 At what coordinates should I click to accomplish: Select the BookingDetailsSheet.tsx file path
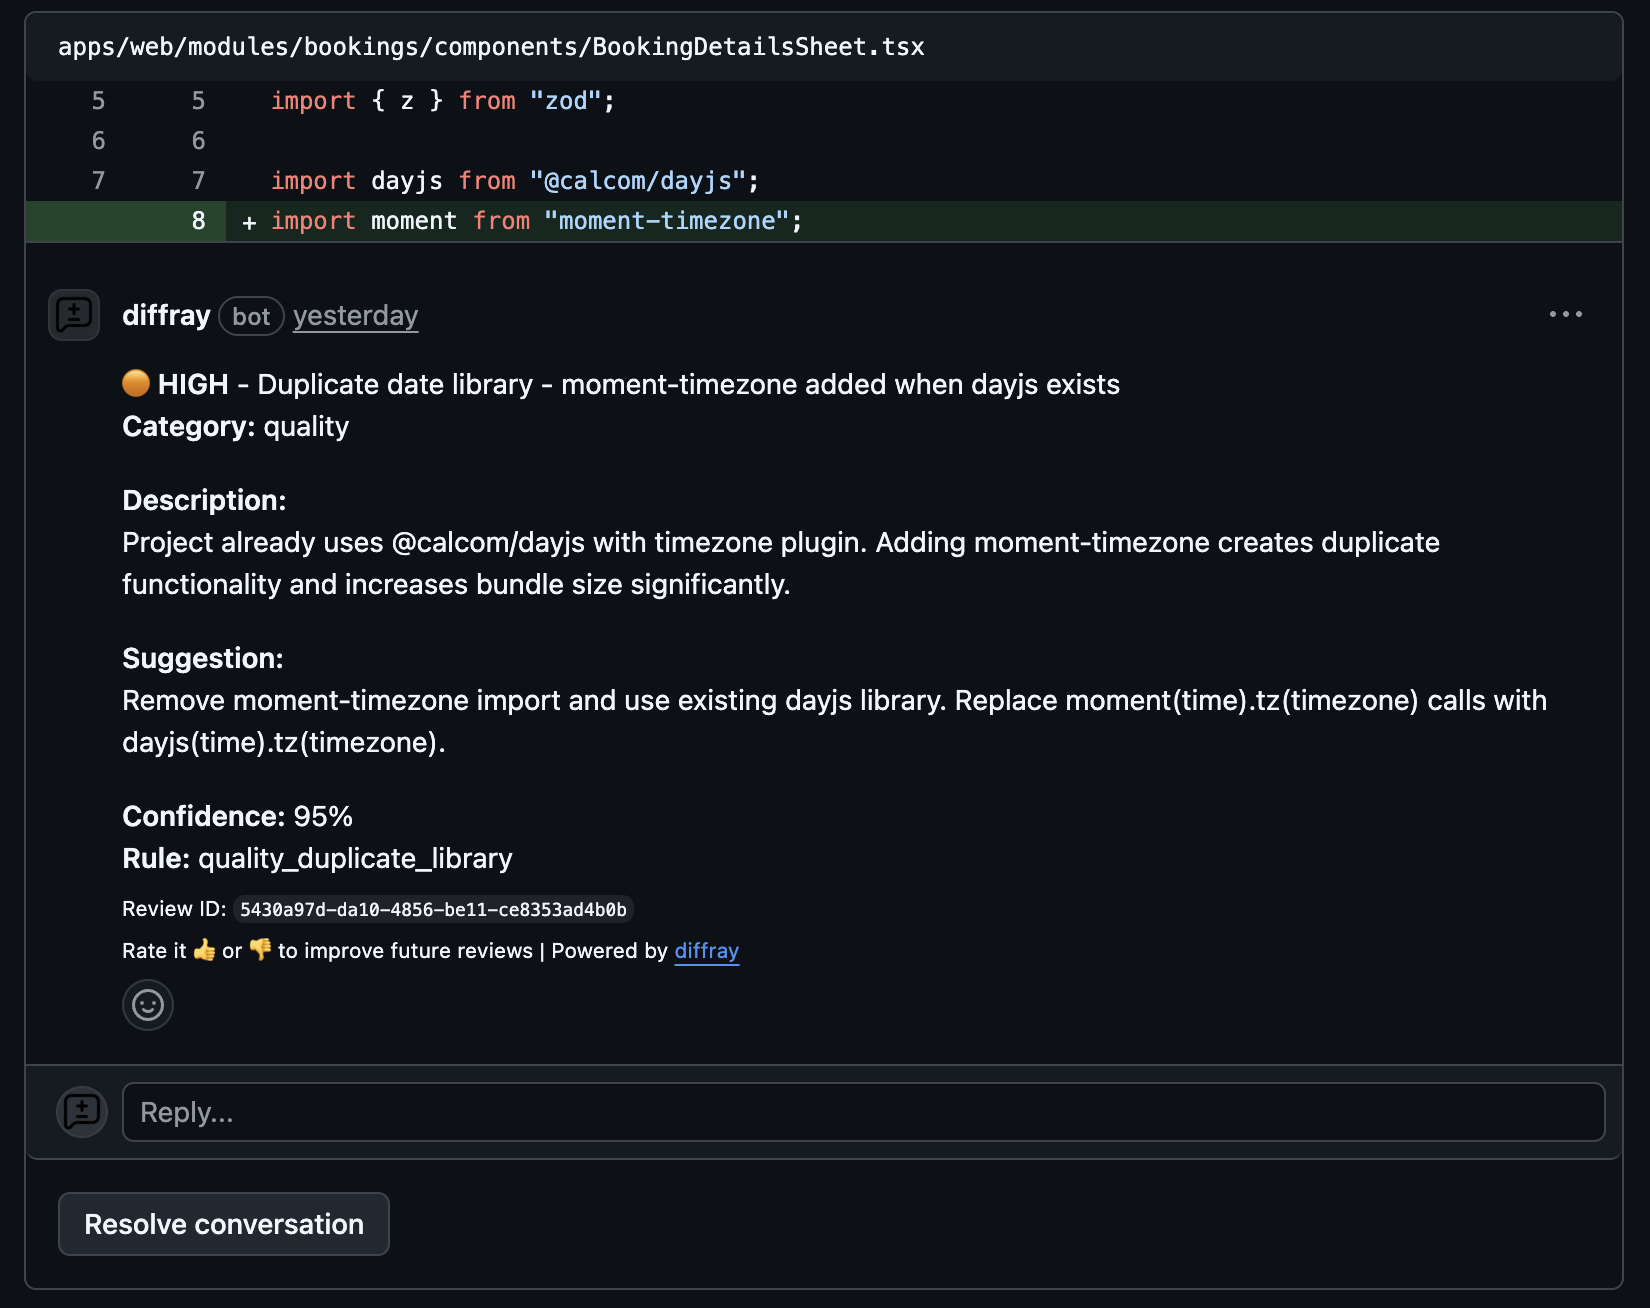pos(491,46)
